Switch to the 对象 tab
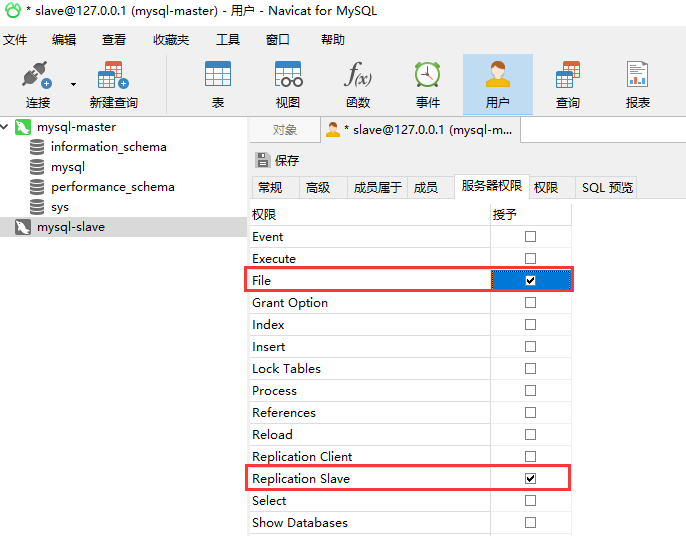 285,130
